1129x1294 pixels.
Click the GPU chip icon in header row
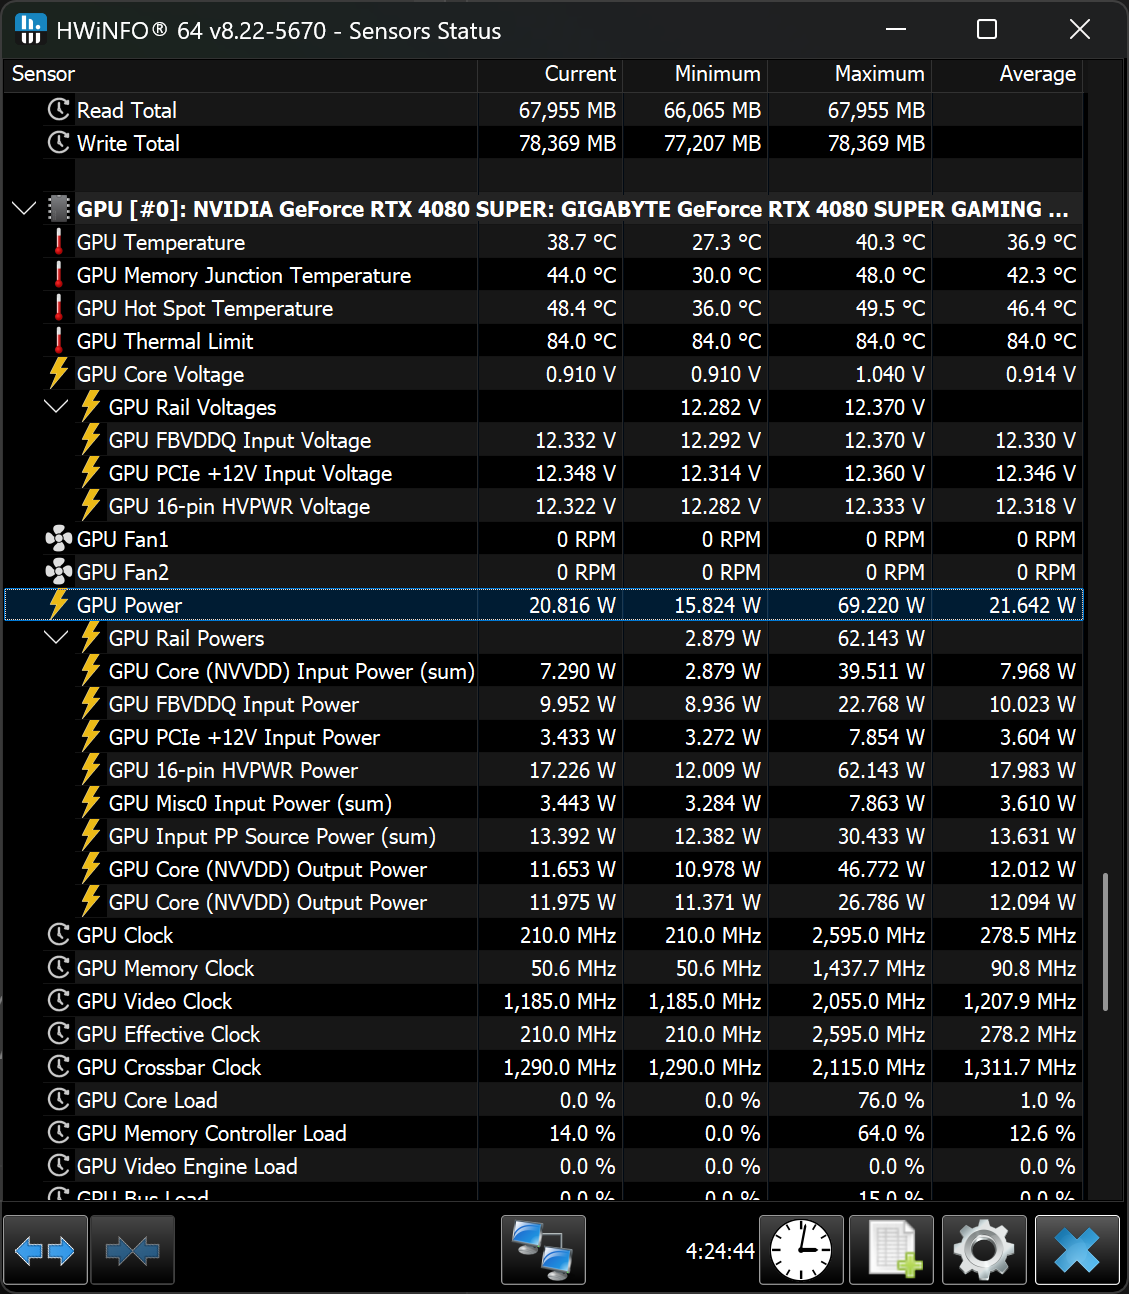point(59,209)
